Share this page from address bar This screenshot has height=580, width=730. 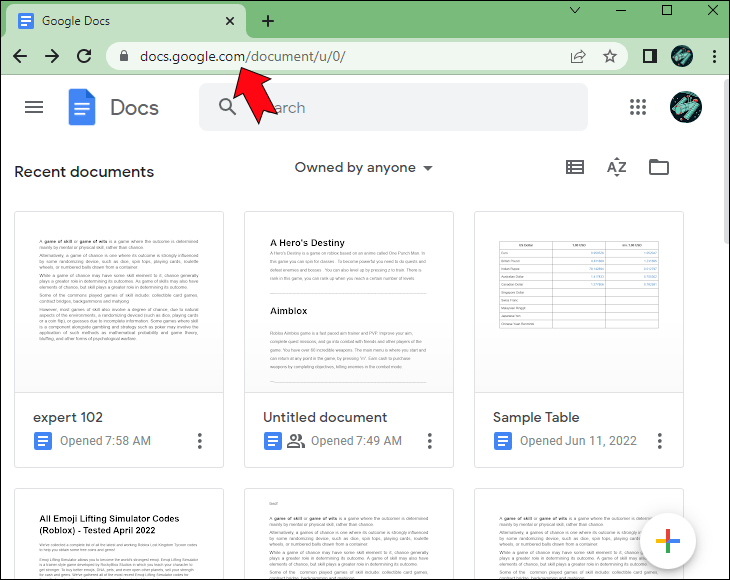[x=578, y=56]
